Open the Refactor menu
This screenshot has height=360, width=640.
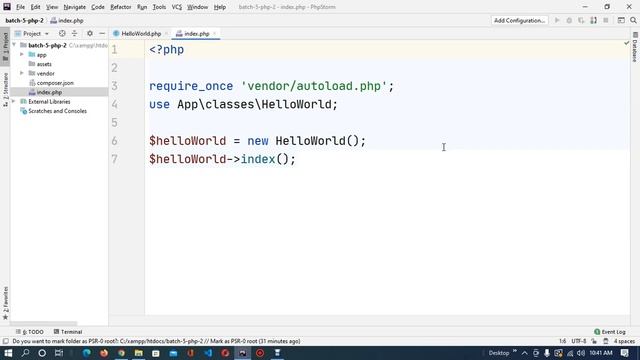tap(121, 7)
